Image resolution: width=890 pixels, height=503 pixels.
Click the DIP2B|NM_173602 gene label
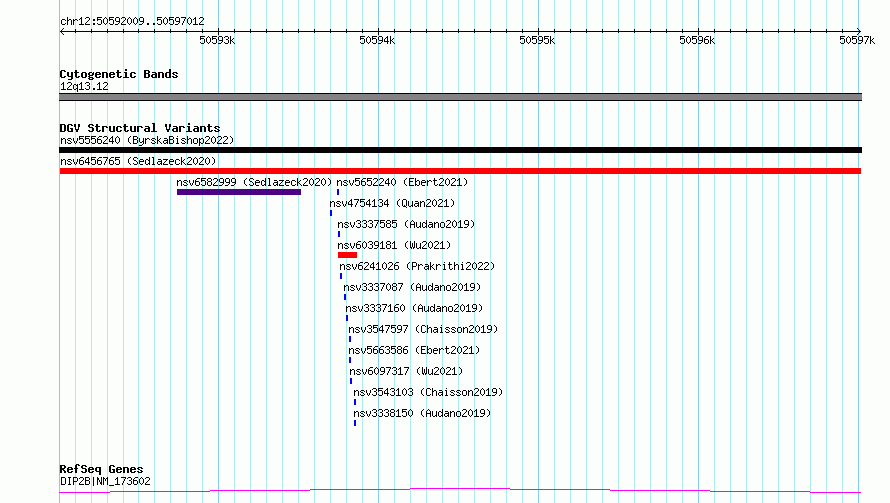pyautogui.click(x=105, y=481)
